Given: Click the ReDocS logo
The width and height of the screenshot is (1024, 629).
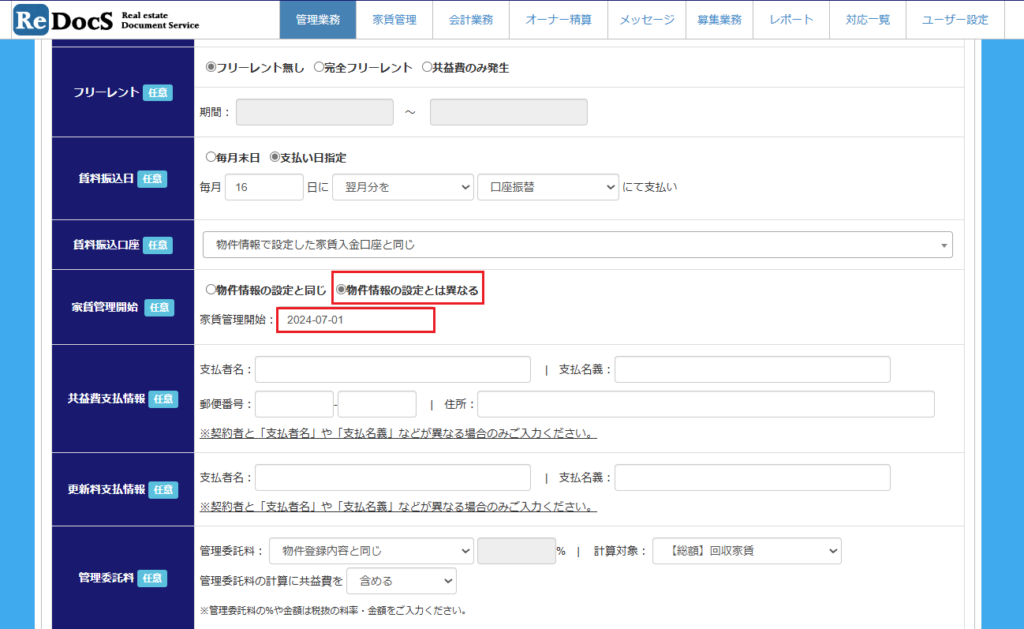Looking at the screenshot, I should 105,19.
